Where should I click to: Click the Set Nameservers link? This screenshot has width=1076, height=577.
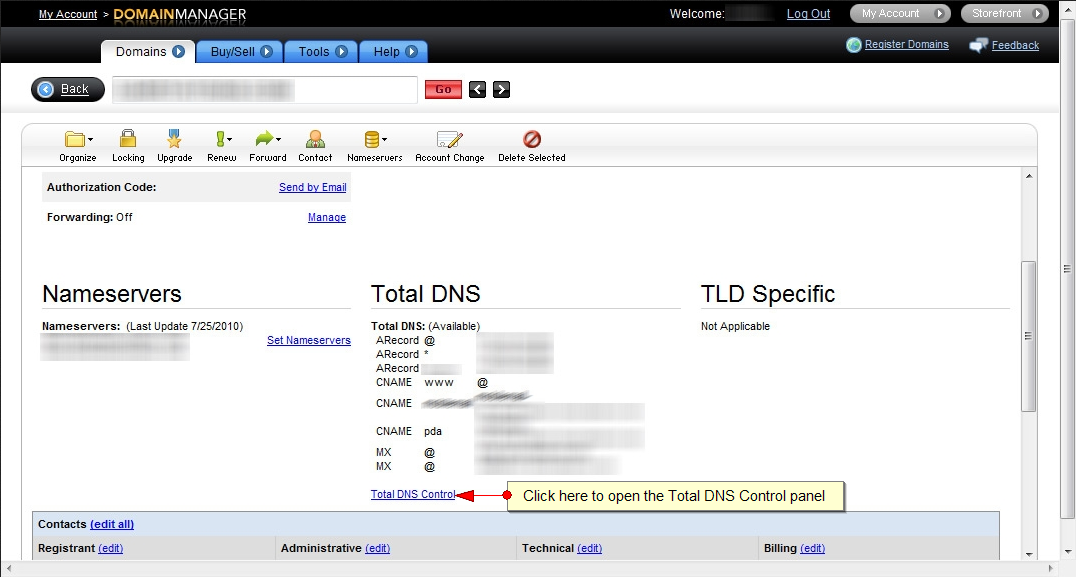click(x=309, y=340)
